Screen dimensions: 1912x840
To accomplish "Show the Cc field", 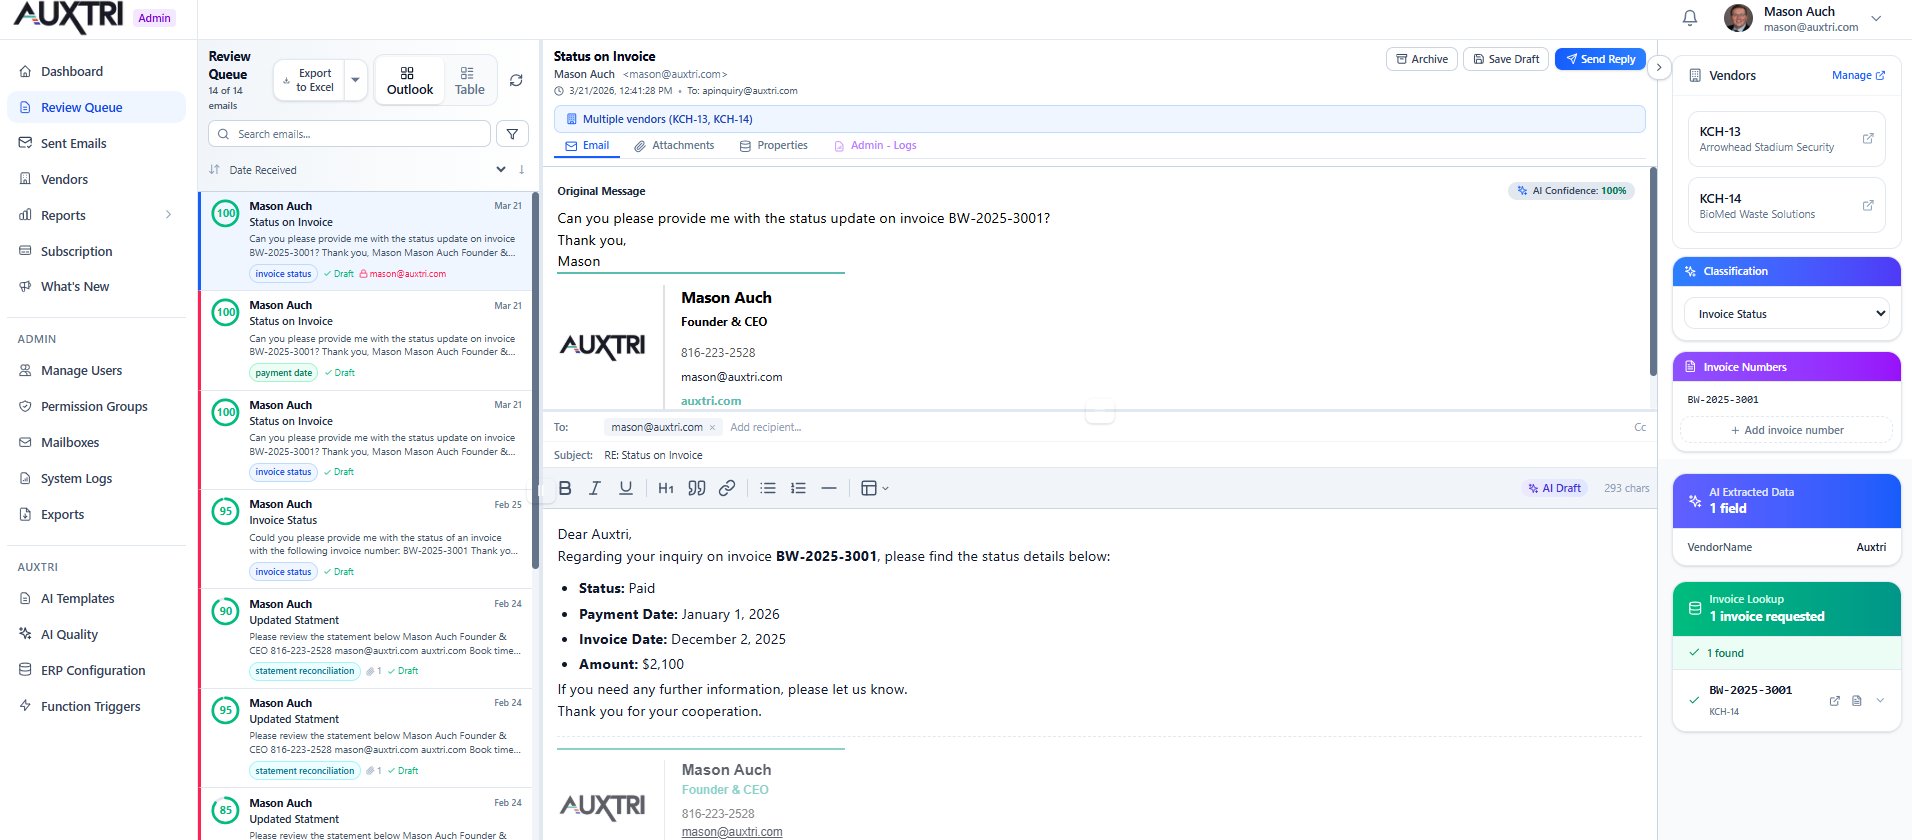I will coord(1640,427).
